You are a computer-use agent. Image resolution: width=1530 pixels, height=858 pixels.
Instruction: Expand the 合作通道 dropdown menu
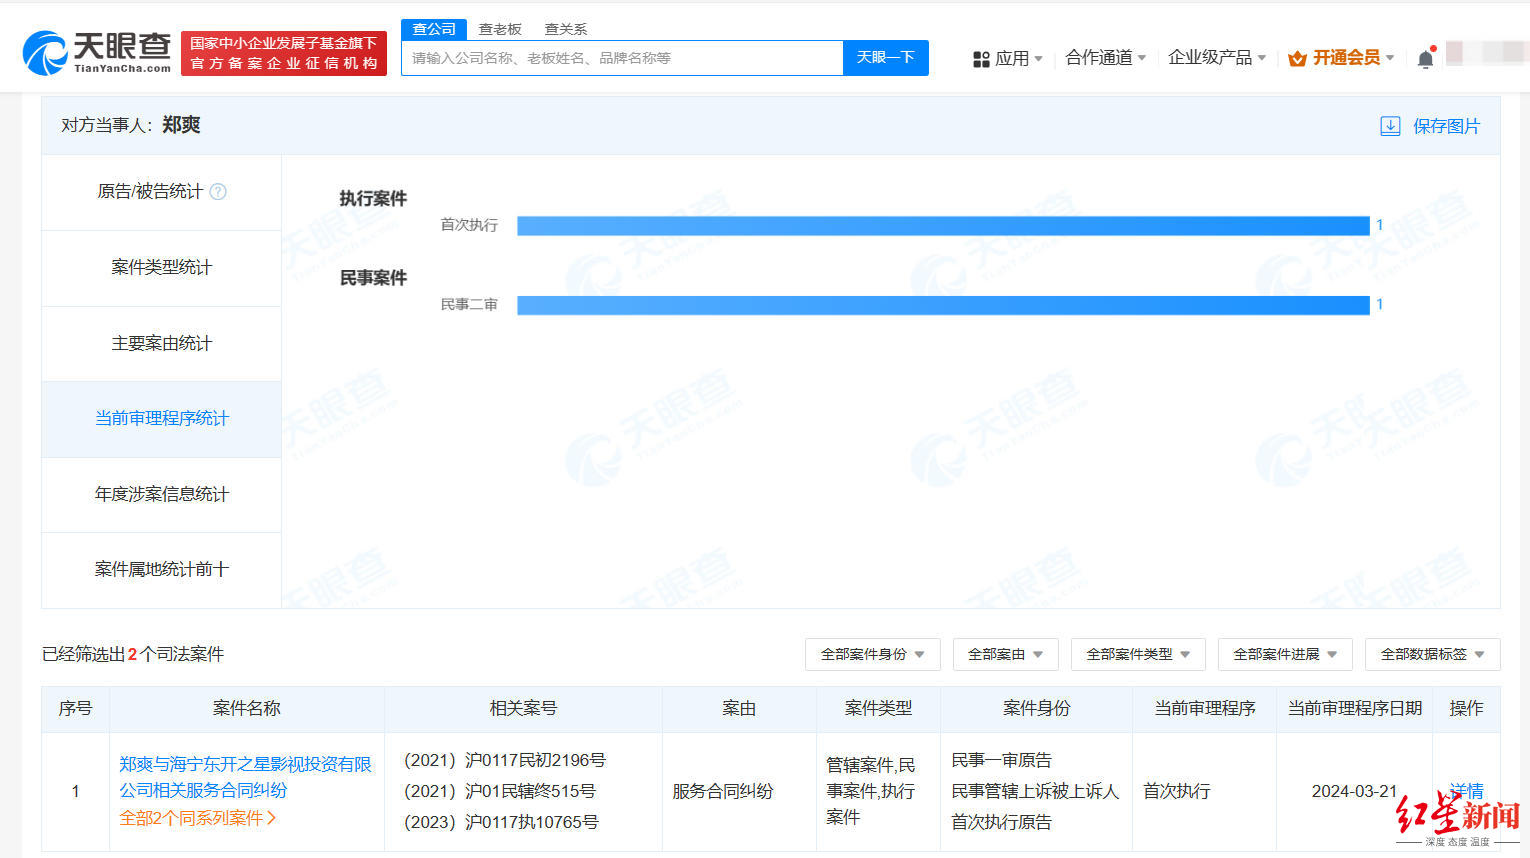coord(1106,58)
